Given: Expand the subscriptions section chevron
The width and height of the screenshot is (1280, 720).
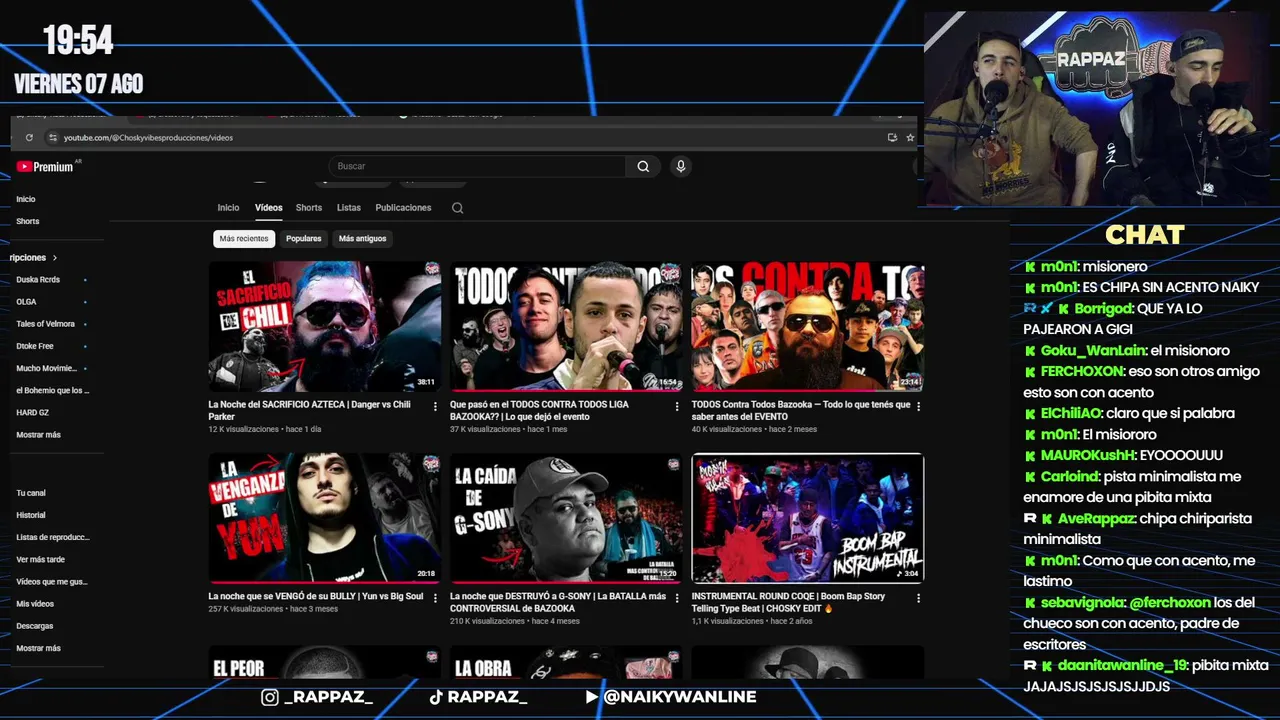Looking at the screenshot, I should [x=55, y=258].
